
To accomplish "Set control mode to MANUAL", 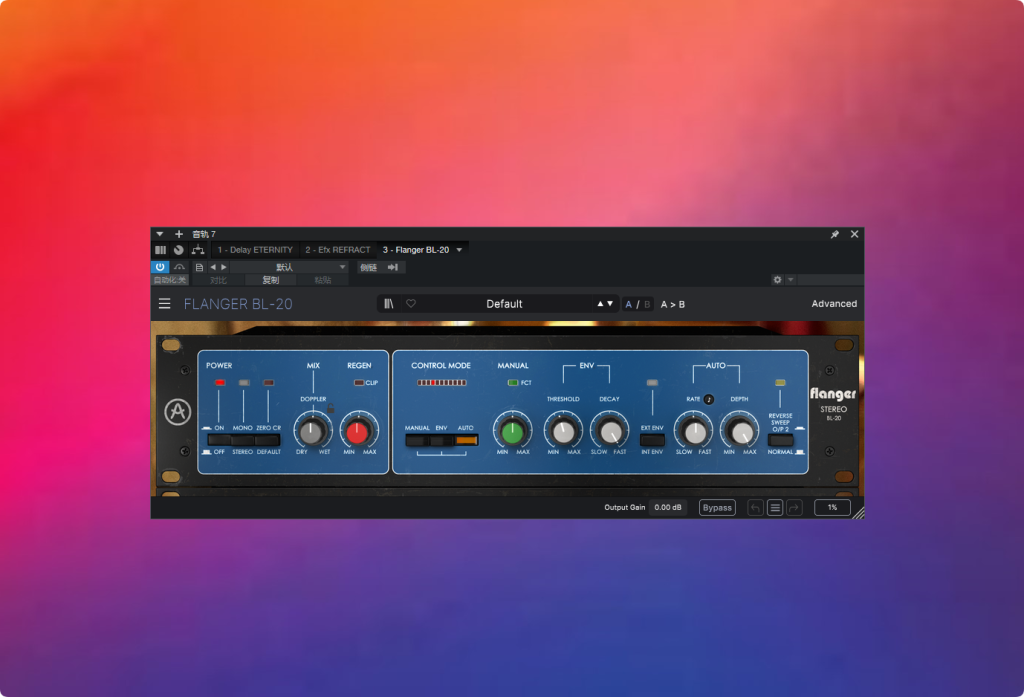I will [417, 440].
